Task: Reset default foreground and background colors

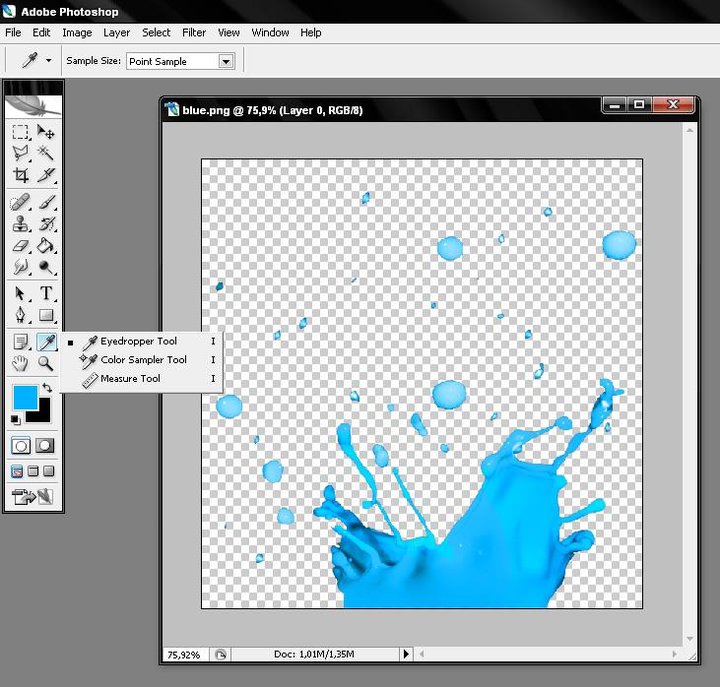Action: coord(15,419)
